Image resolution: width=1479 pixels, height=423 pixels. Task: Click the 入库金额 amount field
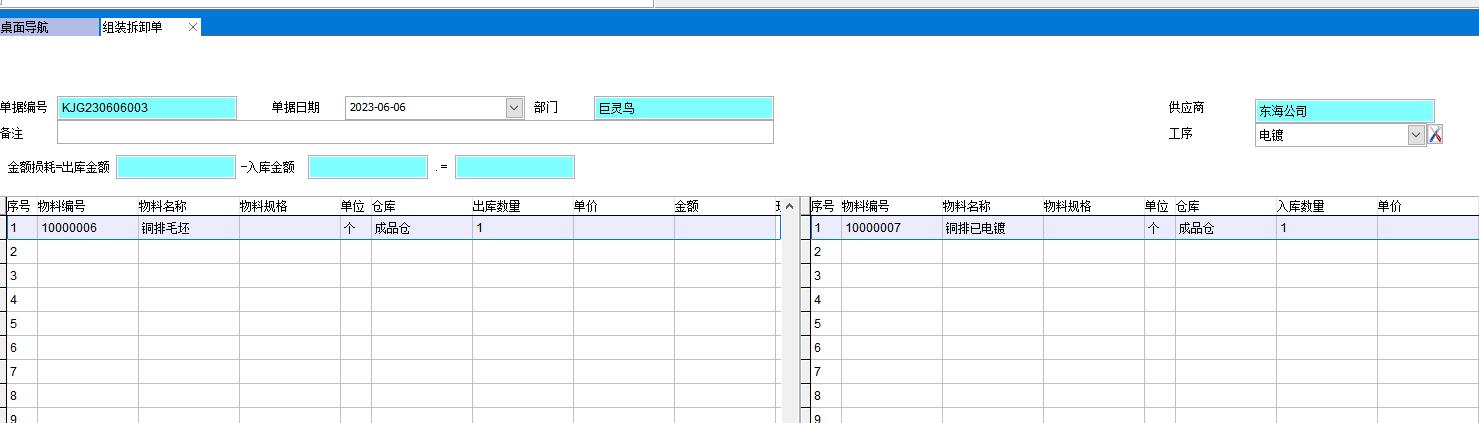(367, 168)
